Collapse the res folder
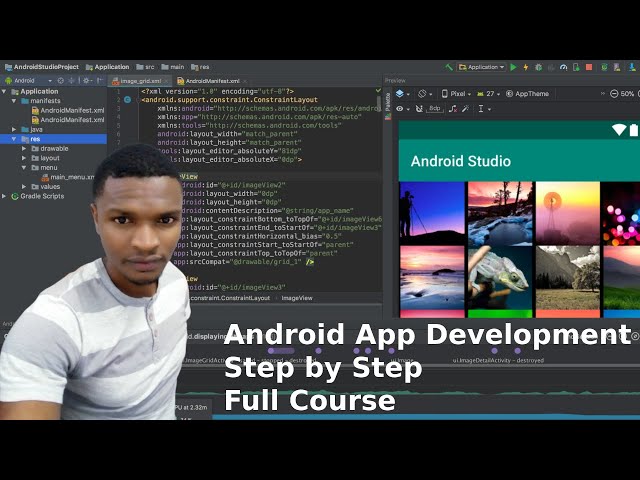This screenshot has height=480, width=640. [14, 139]
